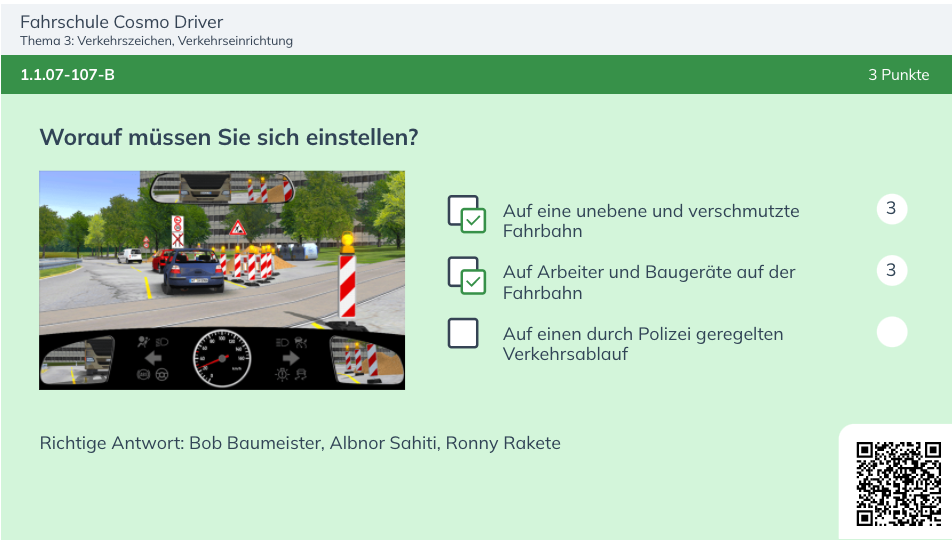Image resolution: width=952 pixels, height=541 pixels.
Task: Toggle checkbox for 'Arbeiter und Baugeräte' answer
Action: coord(467,276)
